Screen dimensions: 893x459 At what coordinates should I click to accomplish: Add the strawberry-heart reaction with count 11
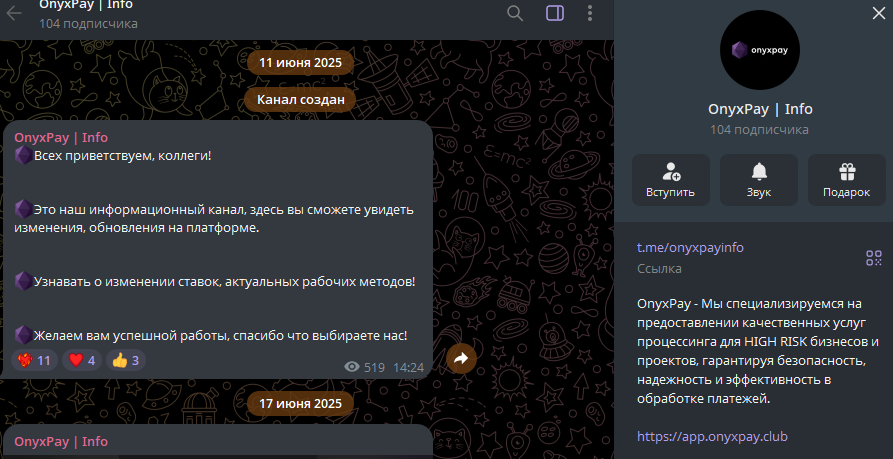click(35, 360)
